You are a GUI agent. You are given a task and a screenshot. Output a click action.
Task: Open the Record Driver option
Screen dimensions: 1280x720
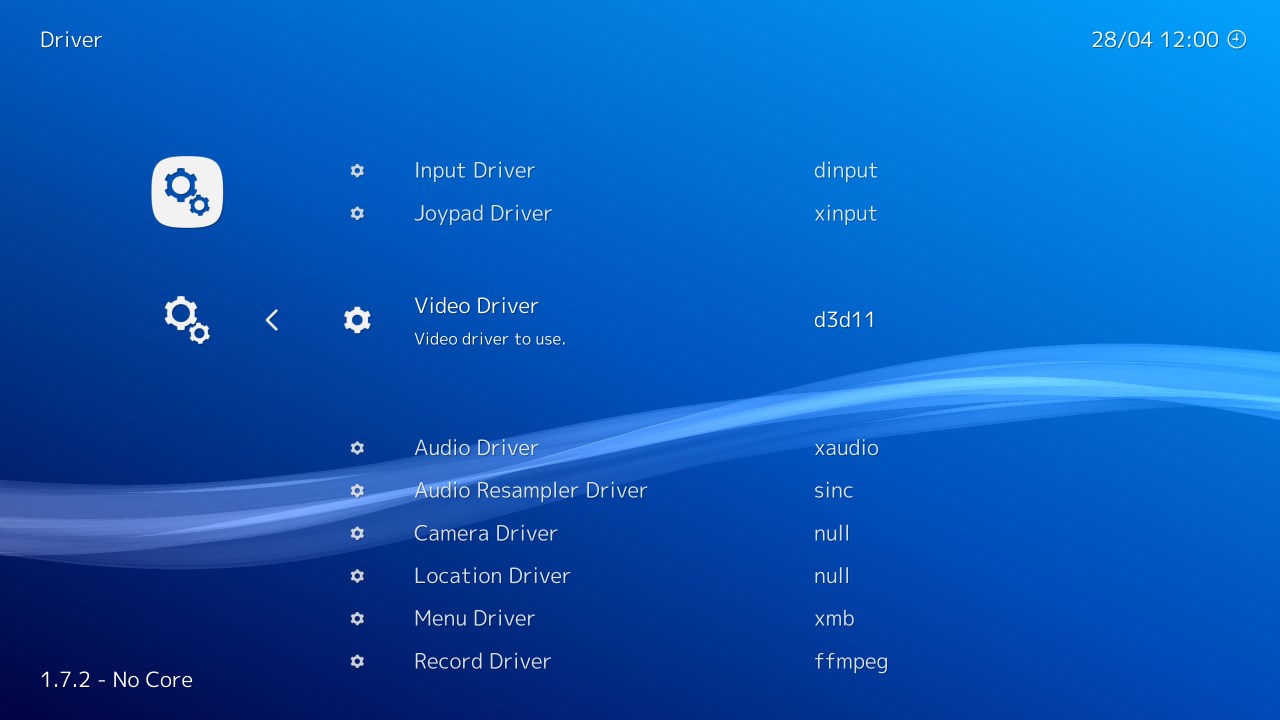click(482, 662)
